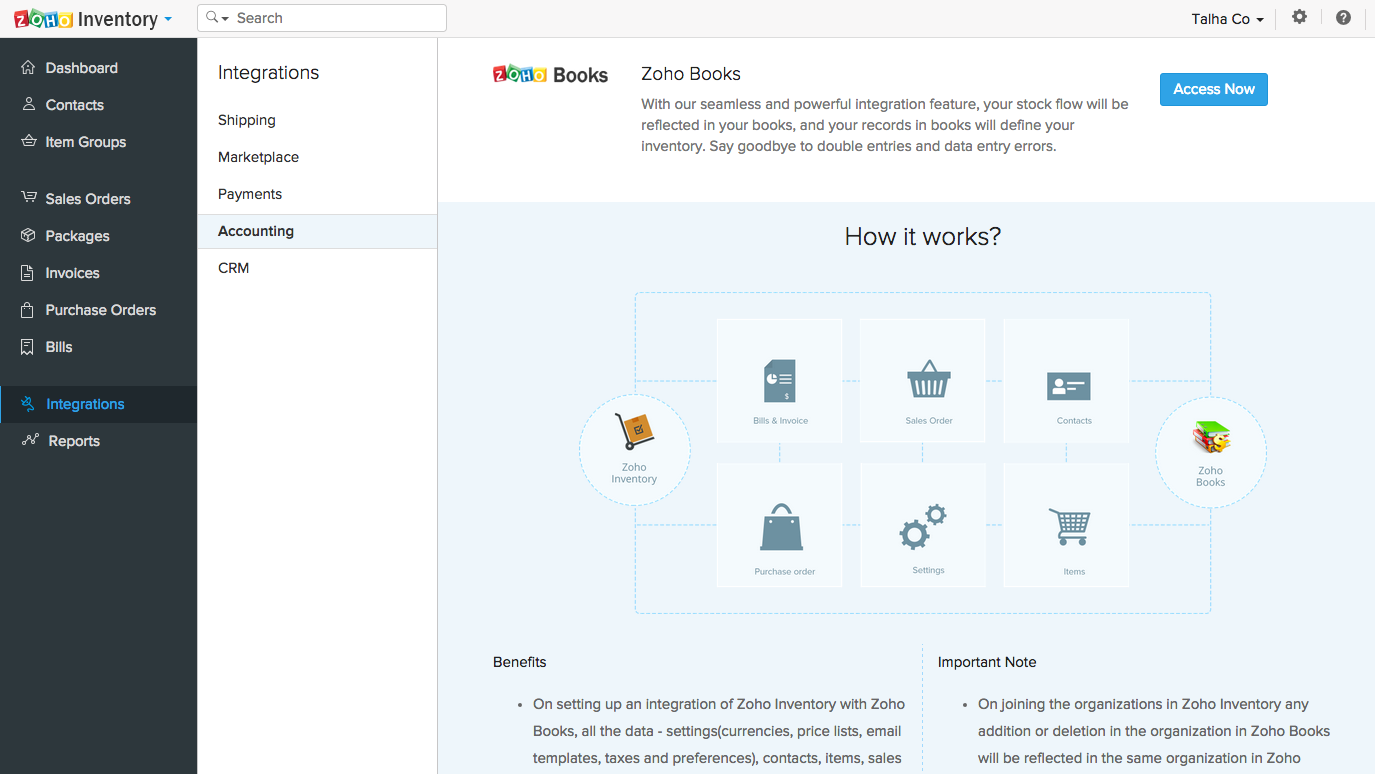1375x774 pixels.
Task: Click the Bills receipt icon
Action: pyautogui.click(x=28, y=346)
